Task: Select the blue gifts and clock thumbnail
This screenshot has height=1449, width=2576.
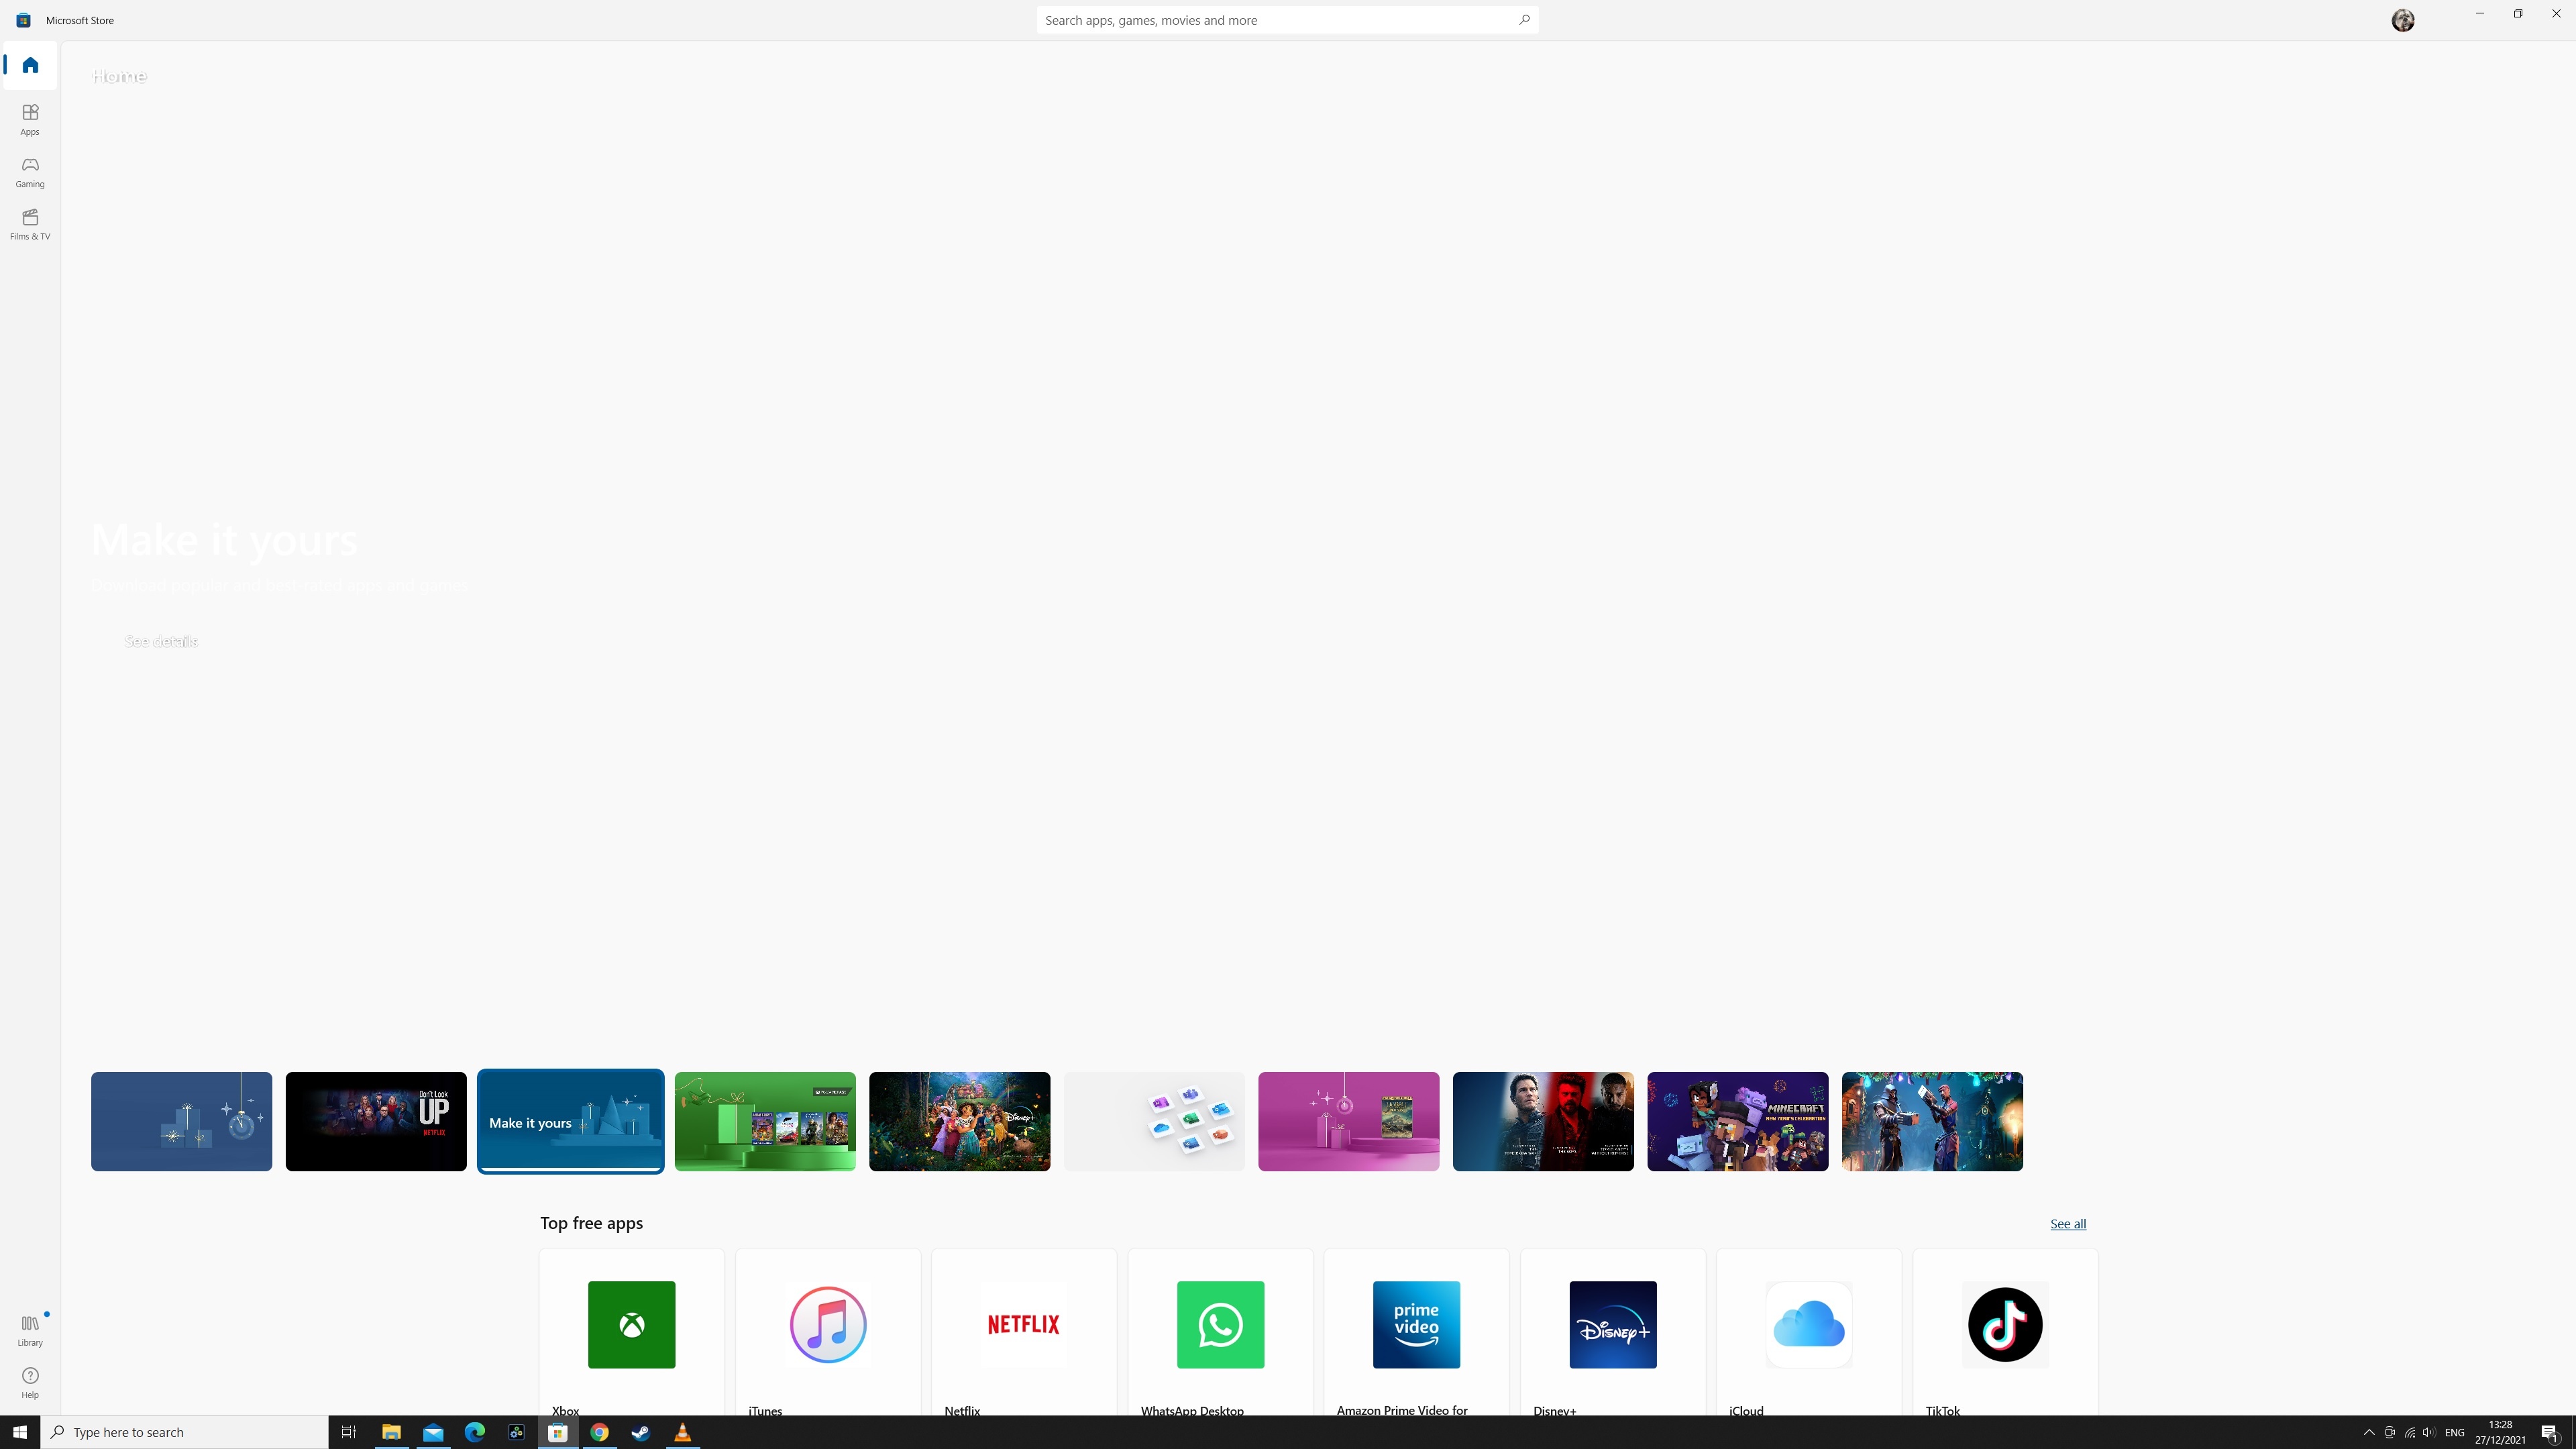Action: [x=181, y=1121]
